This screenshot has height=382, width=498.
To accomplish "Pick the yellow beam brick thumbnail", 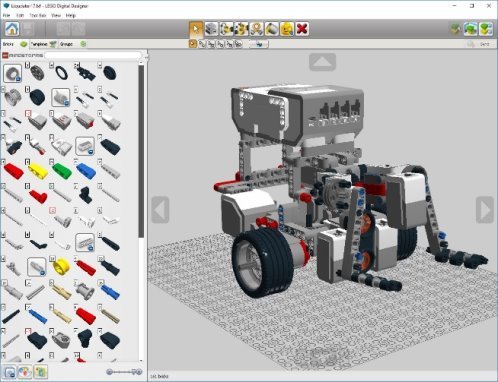I will pyautogui.click(x=37, y=170).
